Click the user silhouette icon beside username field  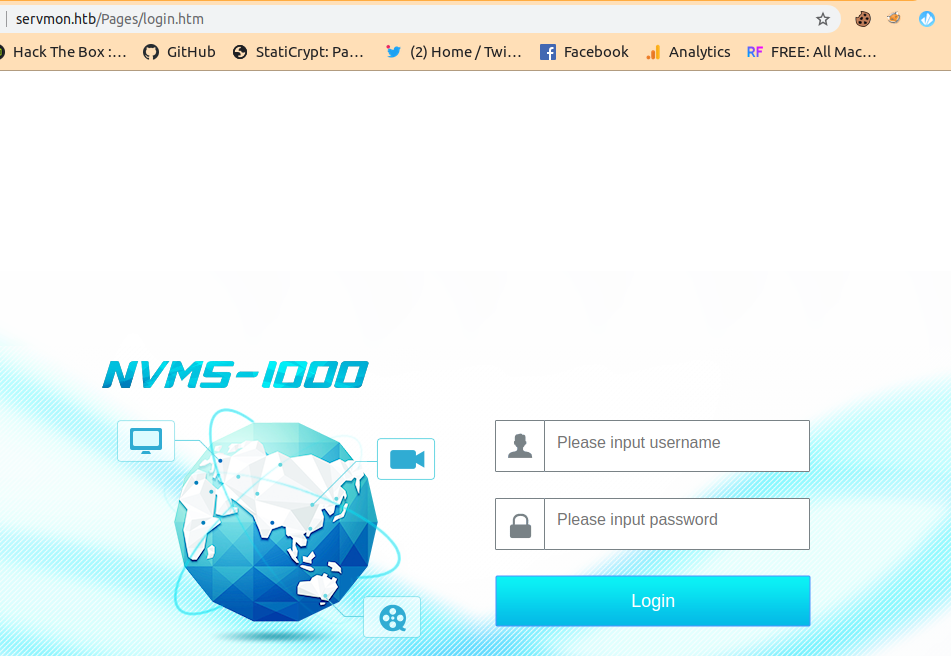click(520, 446)
